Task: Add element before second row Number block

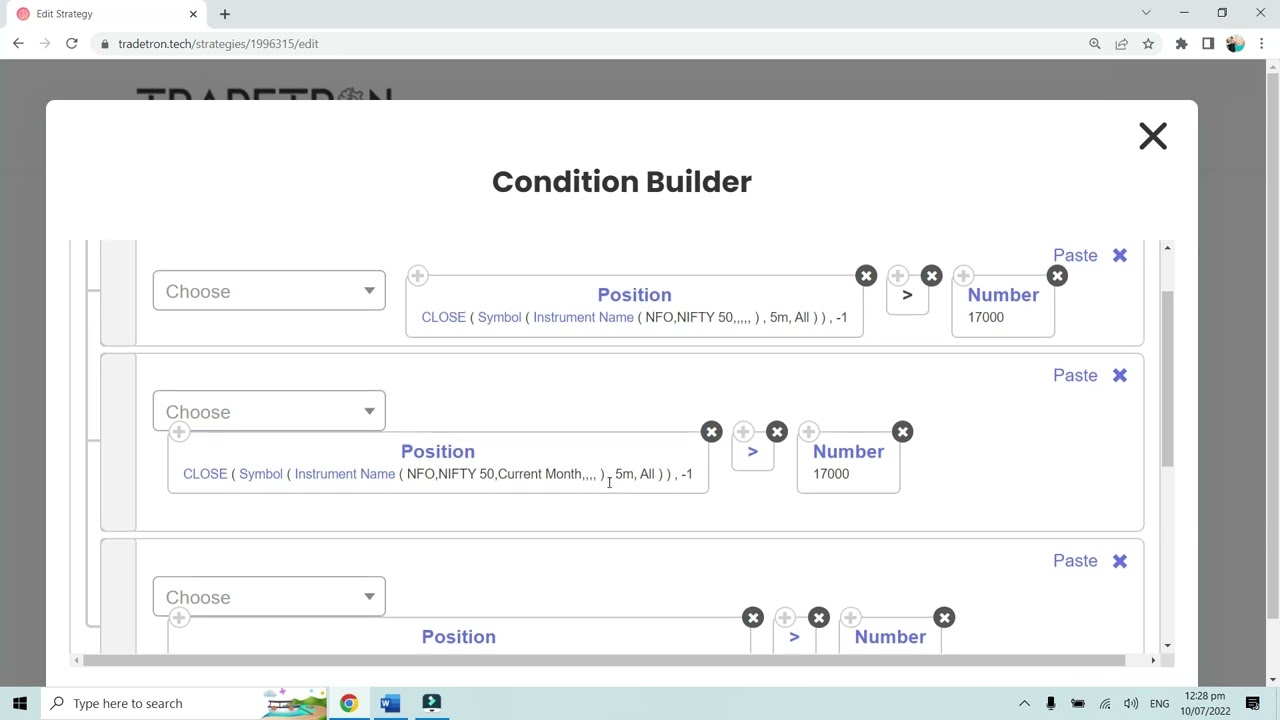Action: [x=808, y=432]
